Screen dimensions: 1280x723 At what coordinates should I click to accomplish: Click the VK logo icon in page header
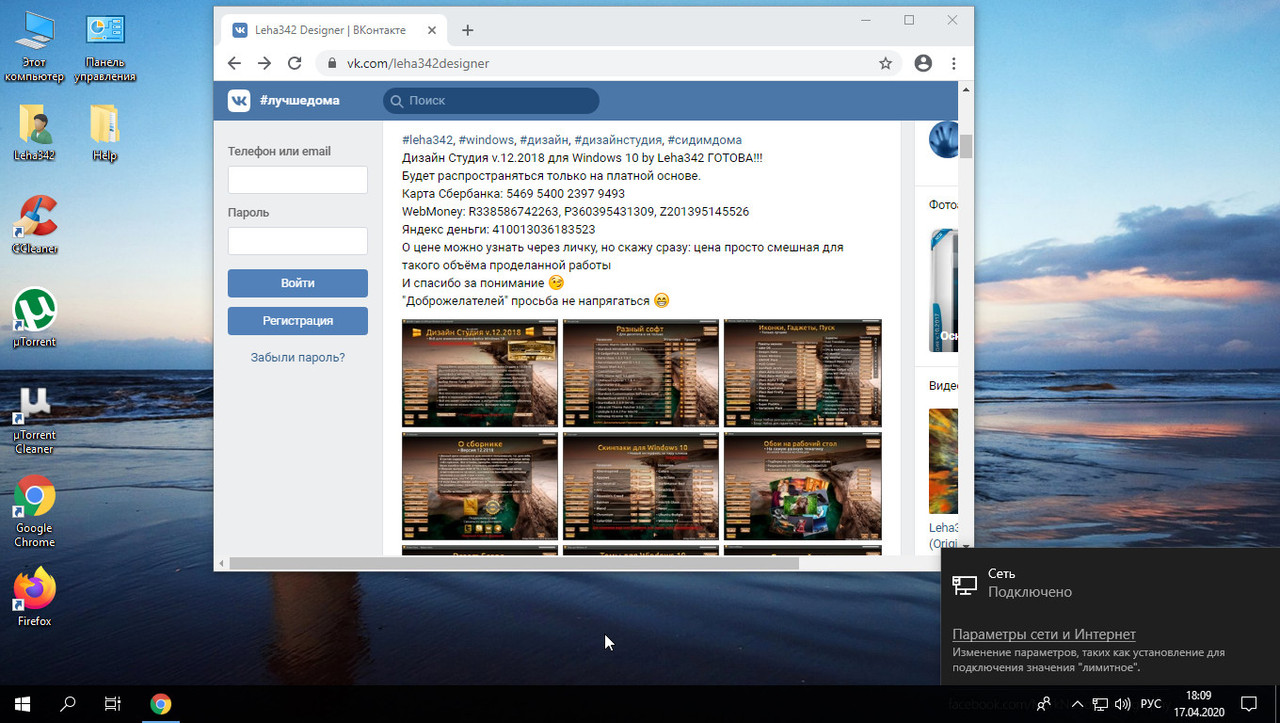click(x=237, y=100)
